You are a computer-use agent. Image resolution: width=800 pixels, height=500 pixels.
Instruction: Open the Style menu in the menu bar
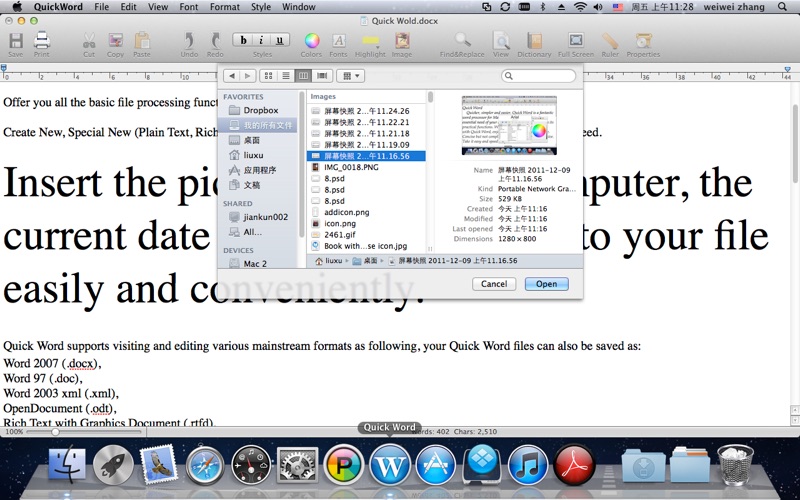pyautogui.click(x=261, y=7)
